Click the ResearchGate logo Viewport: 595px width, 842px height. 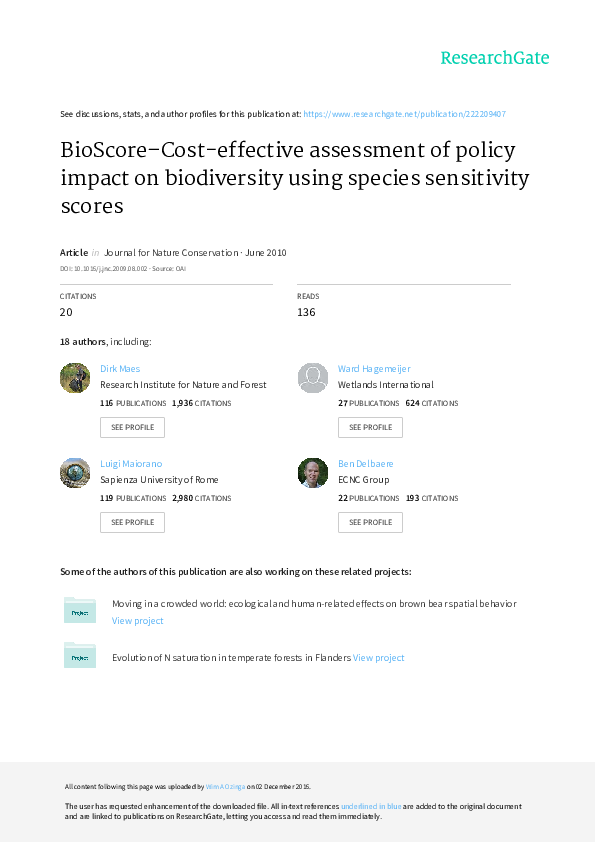(x=494, y=59)
